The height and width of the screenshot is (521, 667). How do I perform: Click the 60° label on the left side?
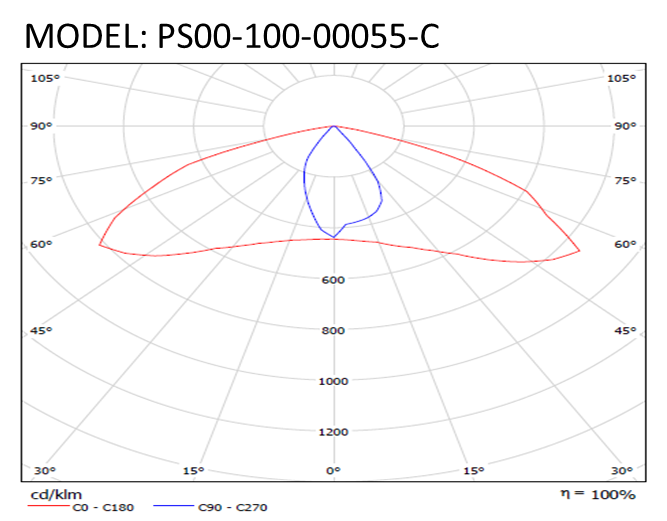click(41, 245)
